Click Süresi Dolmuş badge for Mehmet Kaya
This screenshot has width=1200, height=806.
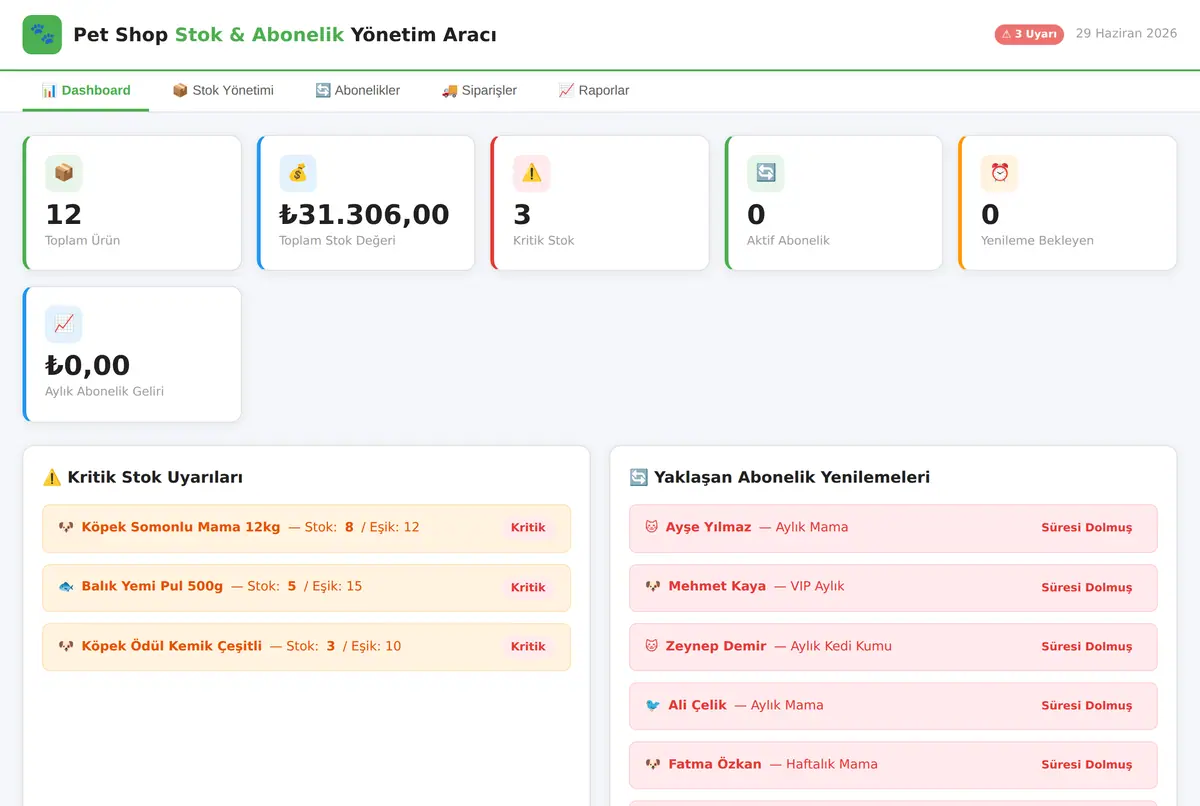pyautogui.click(x=1087, y=588)
